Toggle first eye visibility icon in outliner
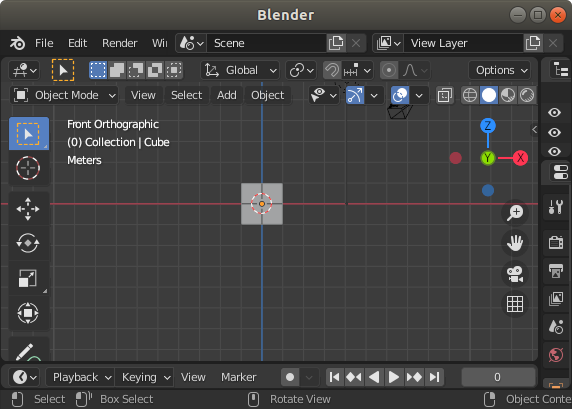The height and width of the screenshot is (409, 572). 554,112
